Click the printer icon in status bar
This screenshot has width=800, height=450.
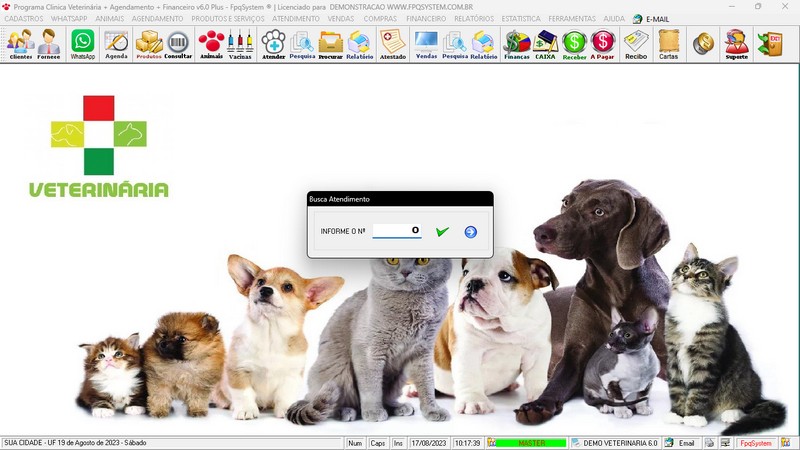[710, 443]
